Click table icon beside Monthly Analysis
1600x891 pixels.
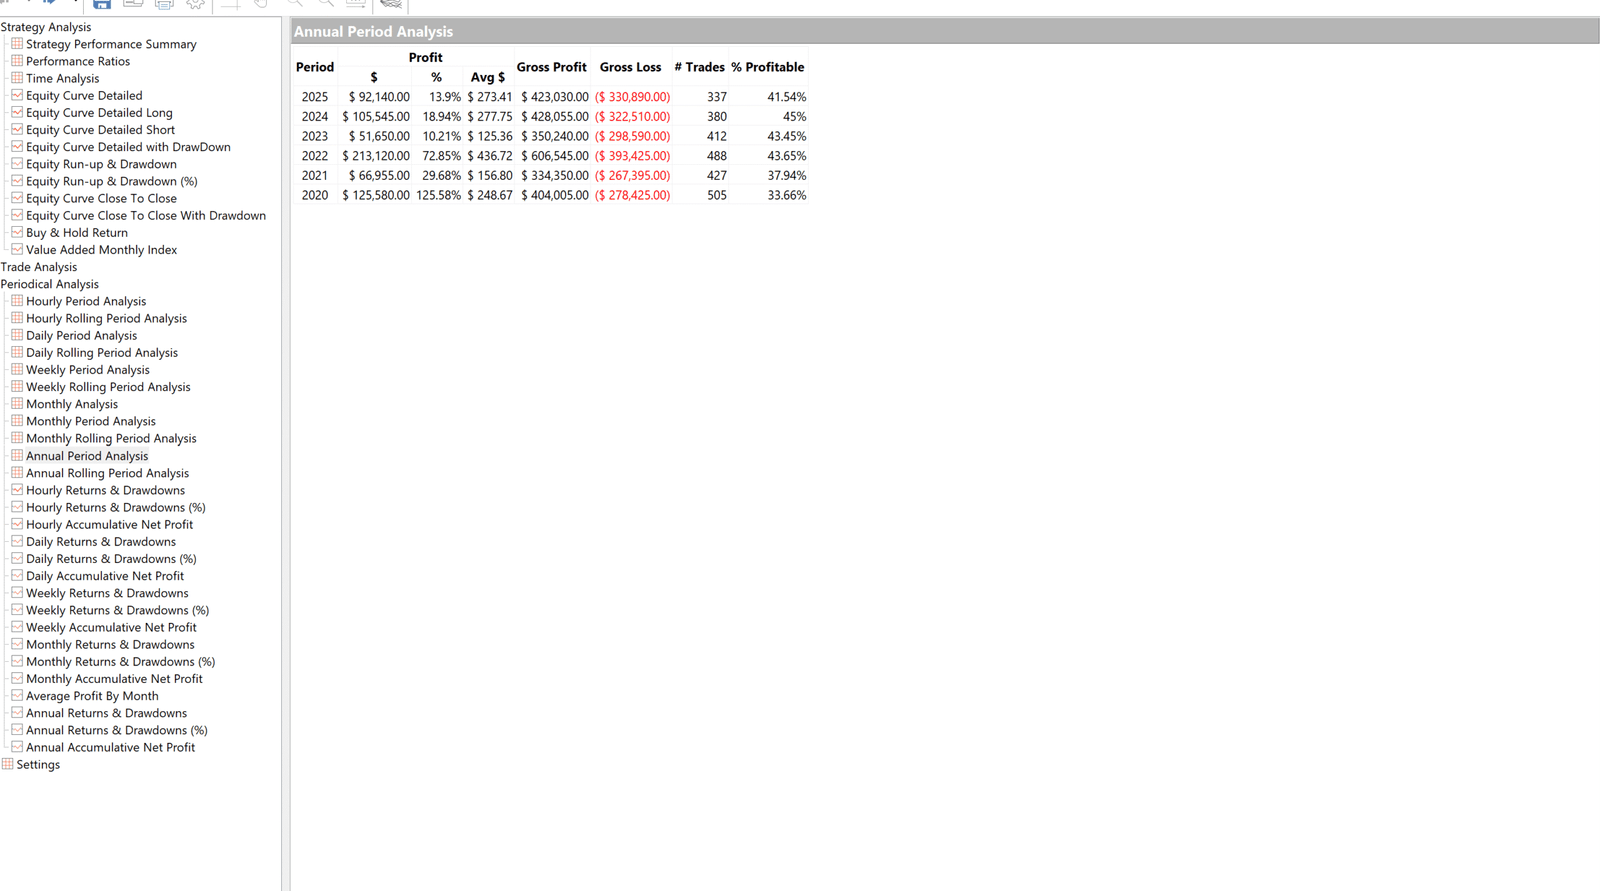pos(17,404)
